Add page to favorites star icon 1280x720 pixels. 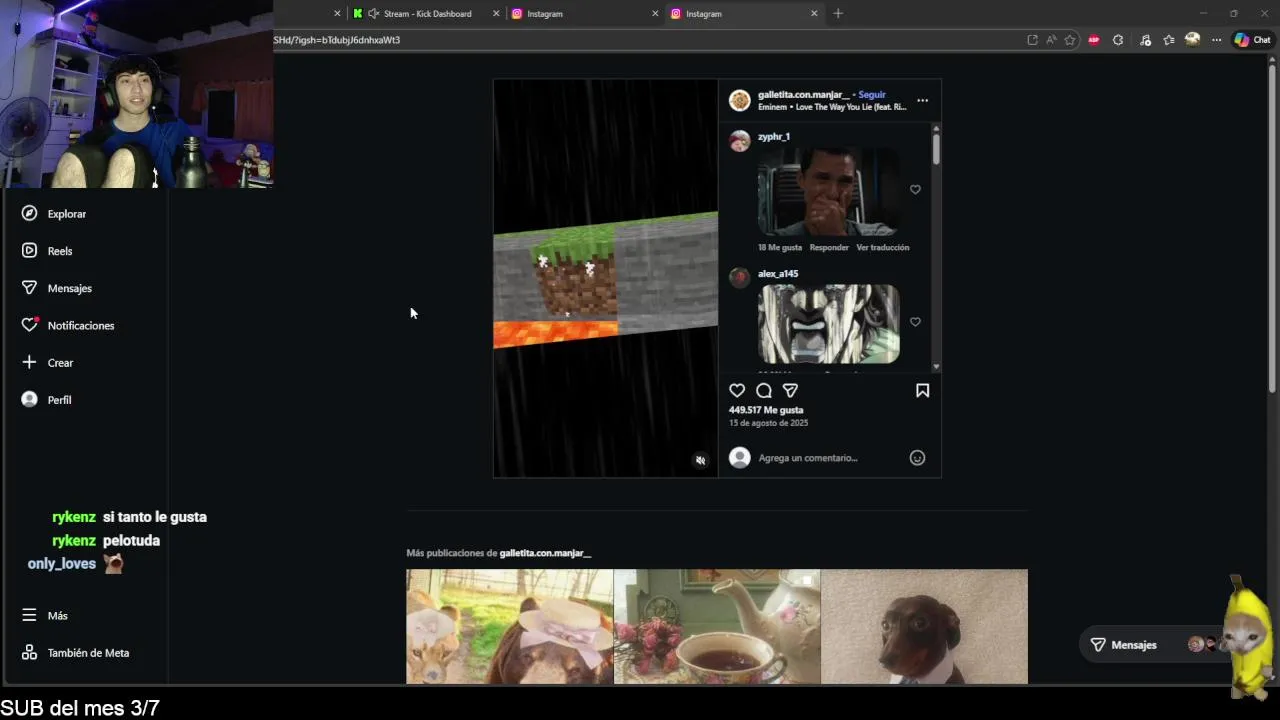(x=1070, y=40)
